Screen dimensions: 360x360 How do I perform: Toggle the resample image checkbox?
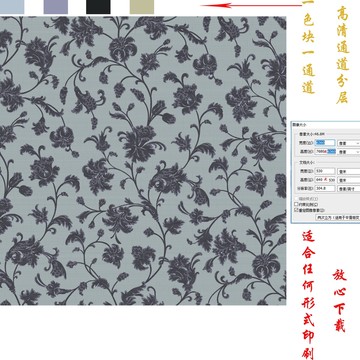pyautogui.click(x=296, y=210)
